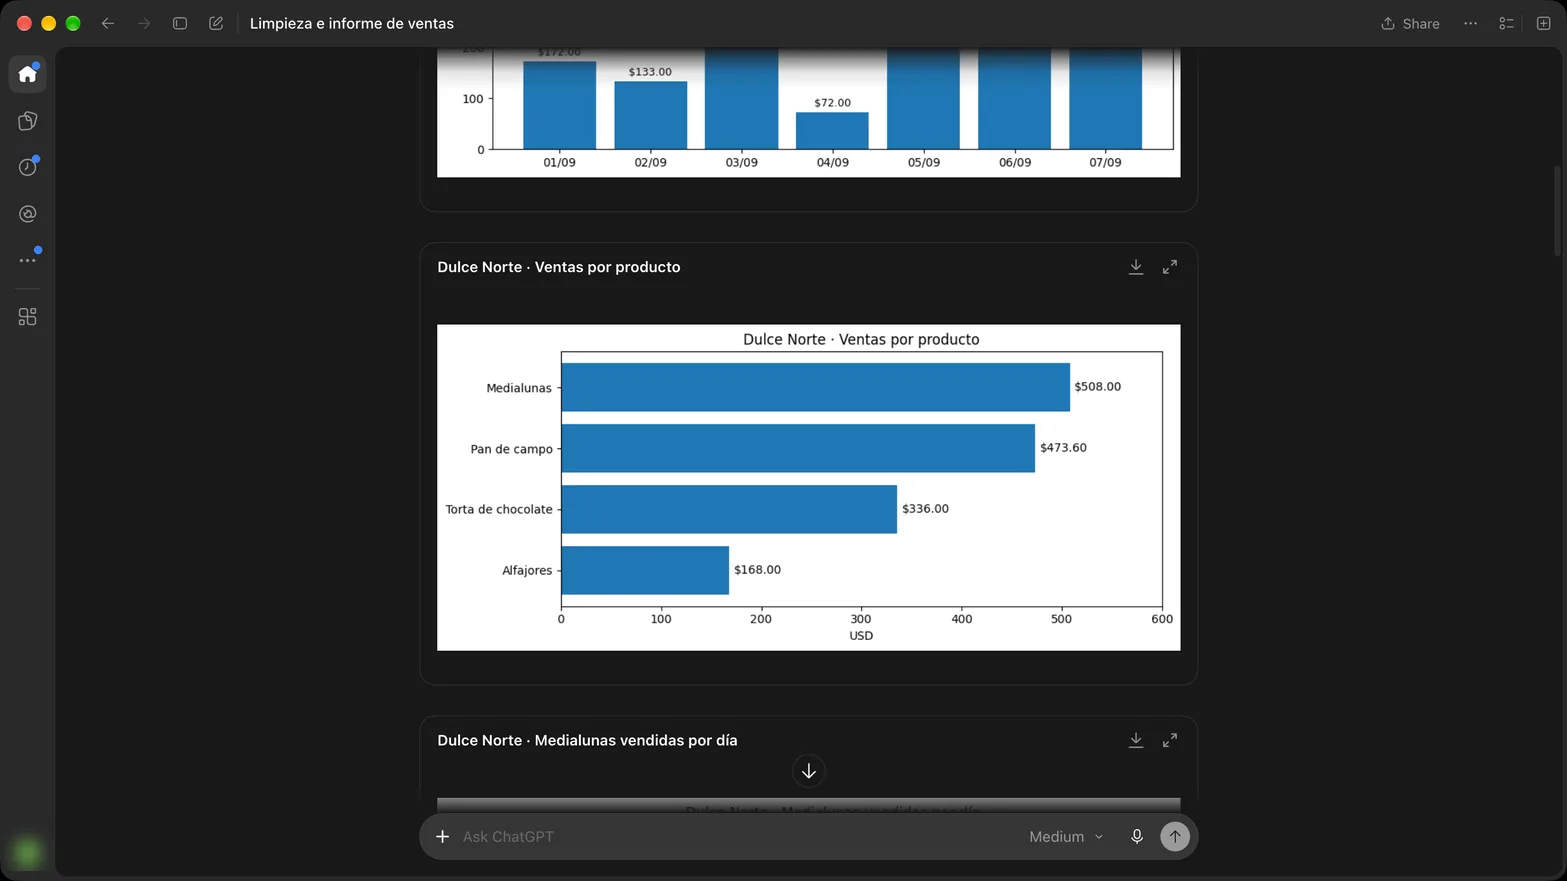This screenshot has width=1567, height=881.
Task: Open the attachments plus button in the composer
Action: [x=442, y=836]
